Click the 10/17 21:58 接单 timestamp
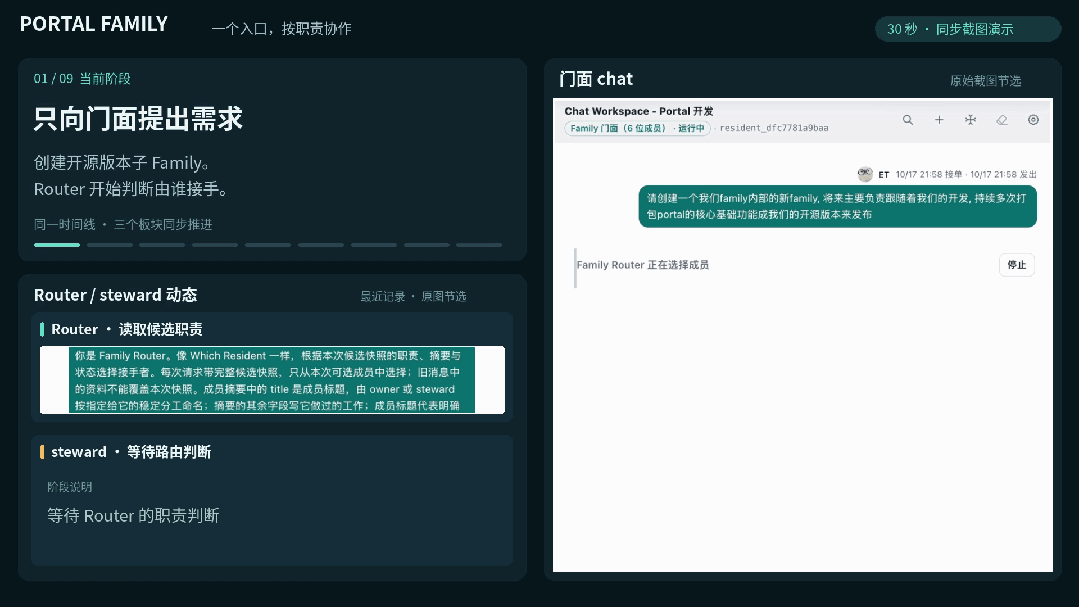1079x607 pixels. (x=929, y=175)
